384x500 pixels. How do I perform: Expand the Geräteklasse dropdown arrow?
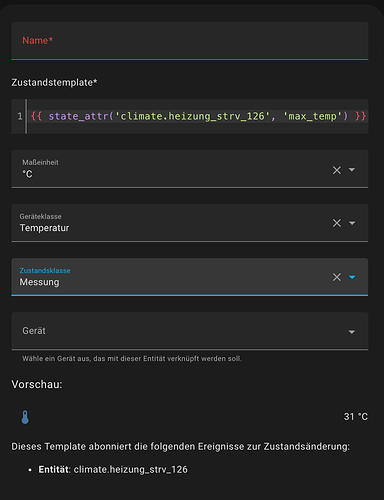[x=352, y=223]
